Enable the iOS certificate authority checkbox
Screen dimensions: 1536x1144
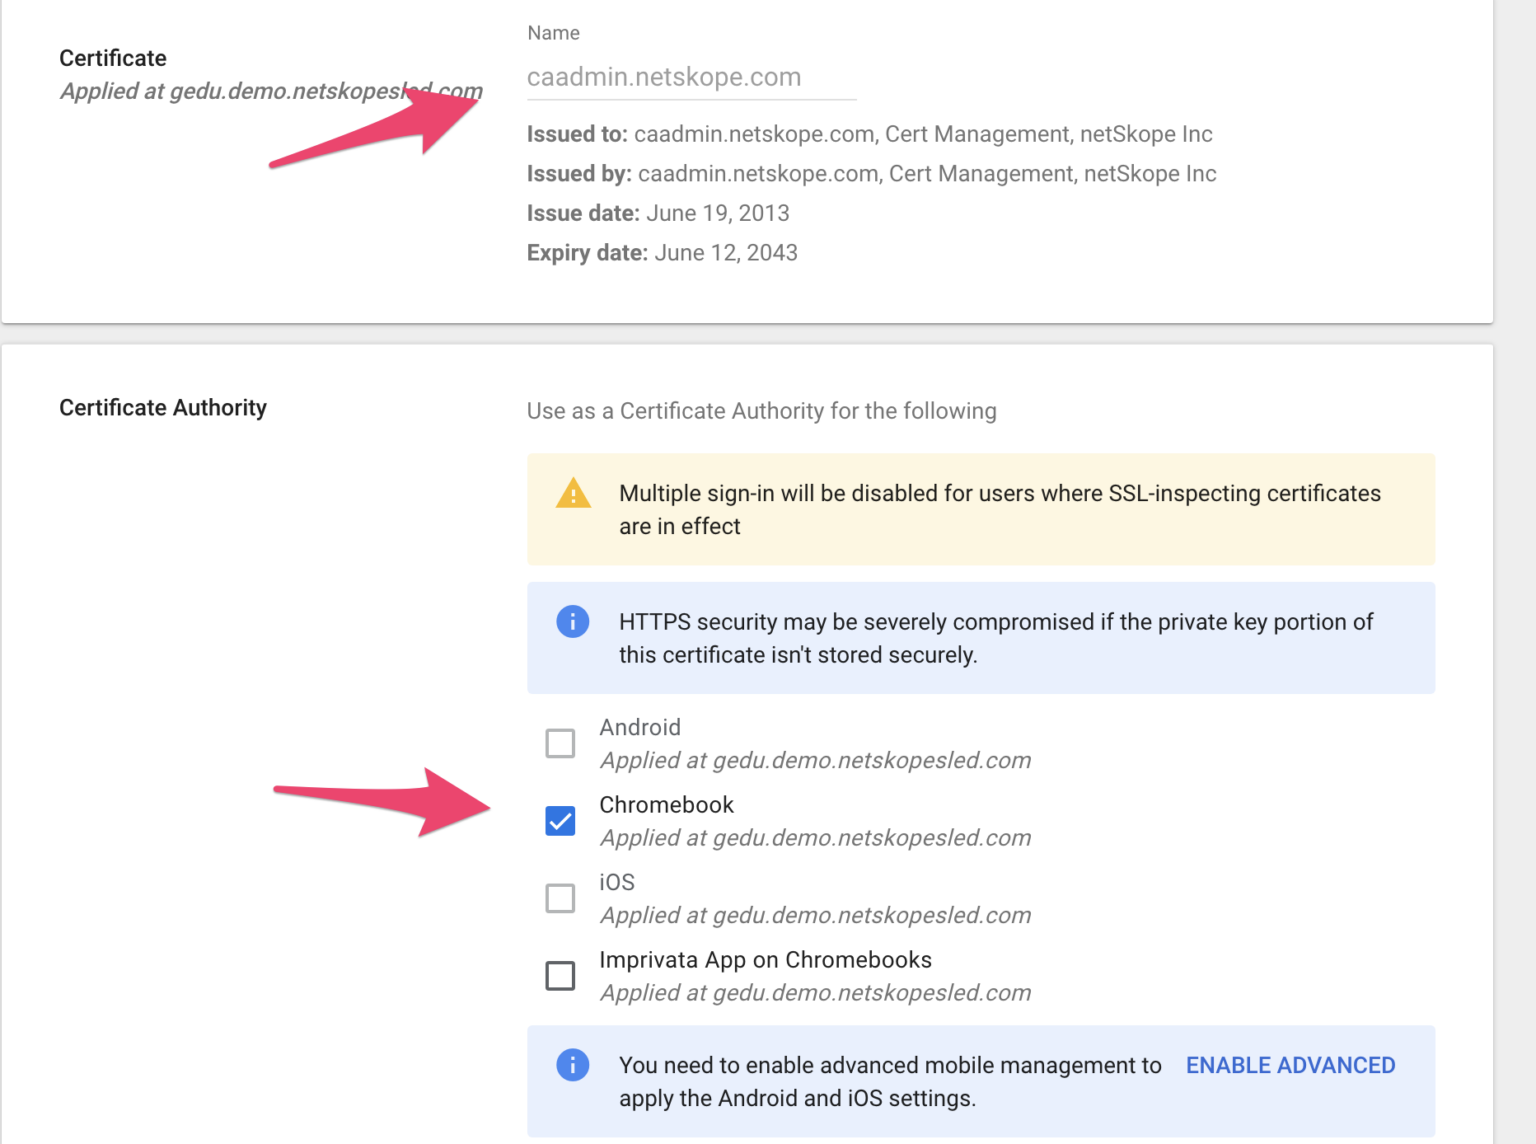pyautogui.click(x=561, y=898)
